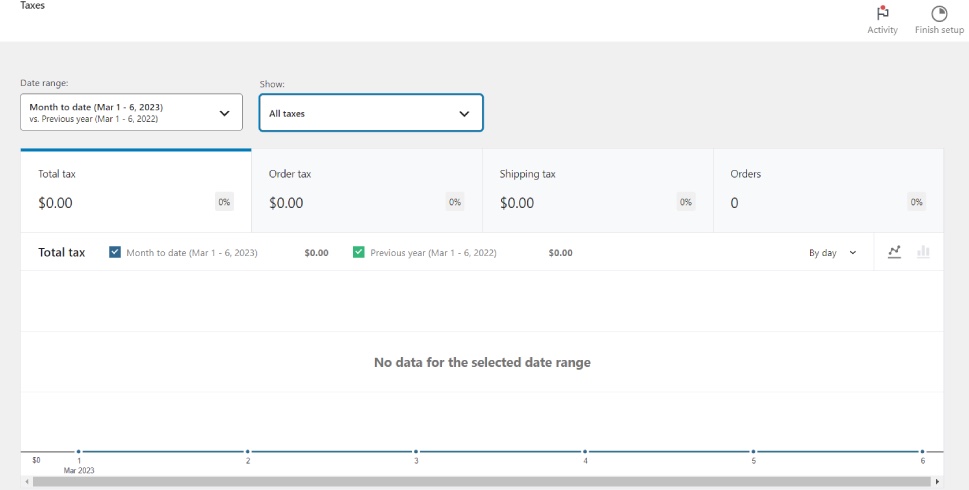Click the Finish setup progress icon

(x=939, y=14)
